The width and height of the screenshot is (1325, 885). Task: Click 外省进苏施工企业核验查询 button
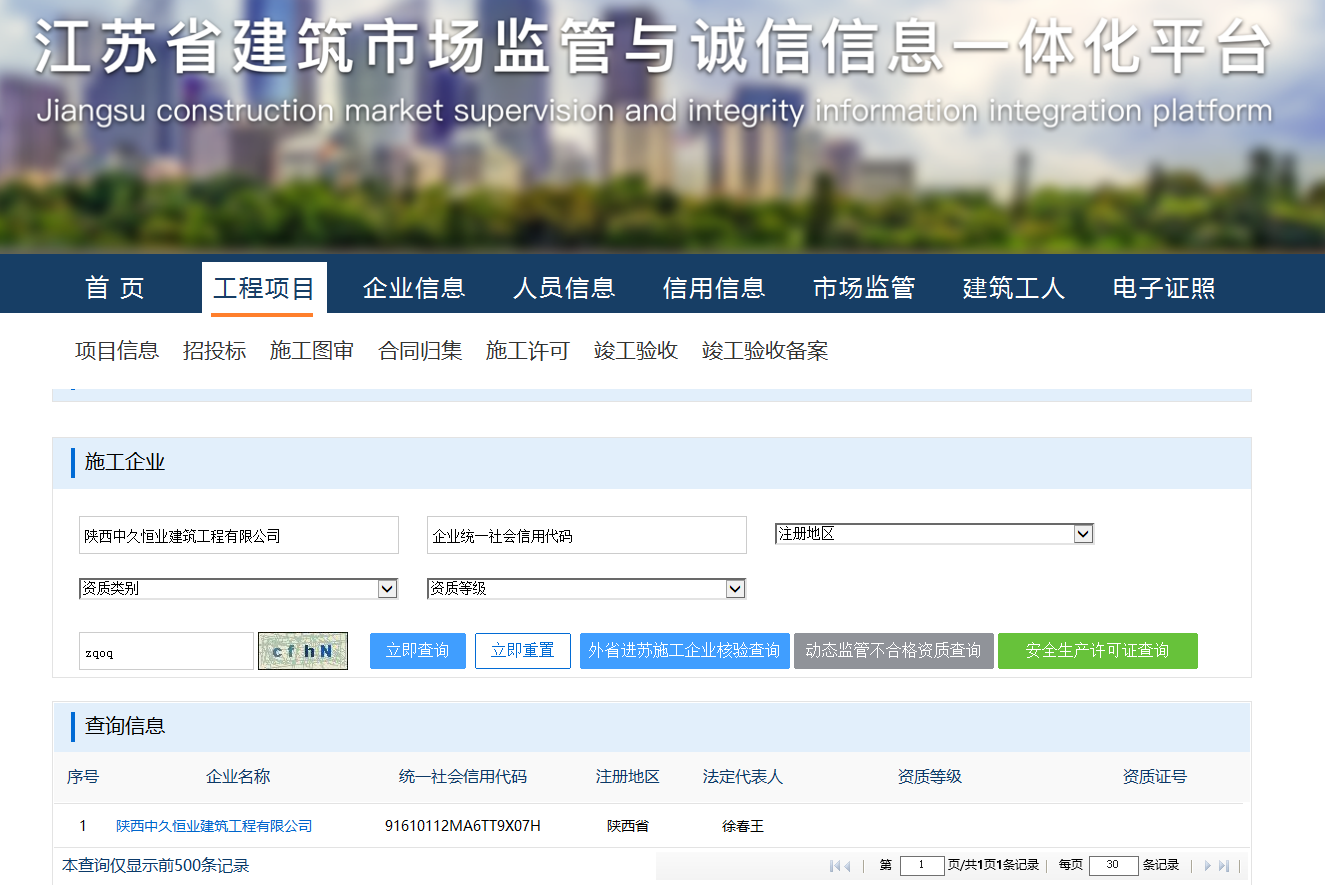(685, 651)
